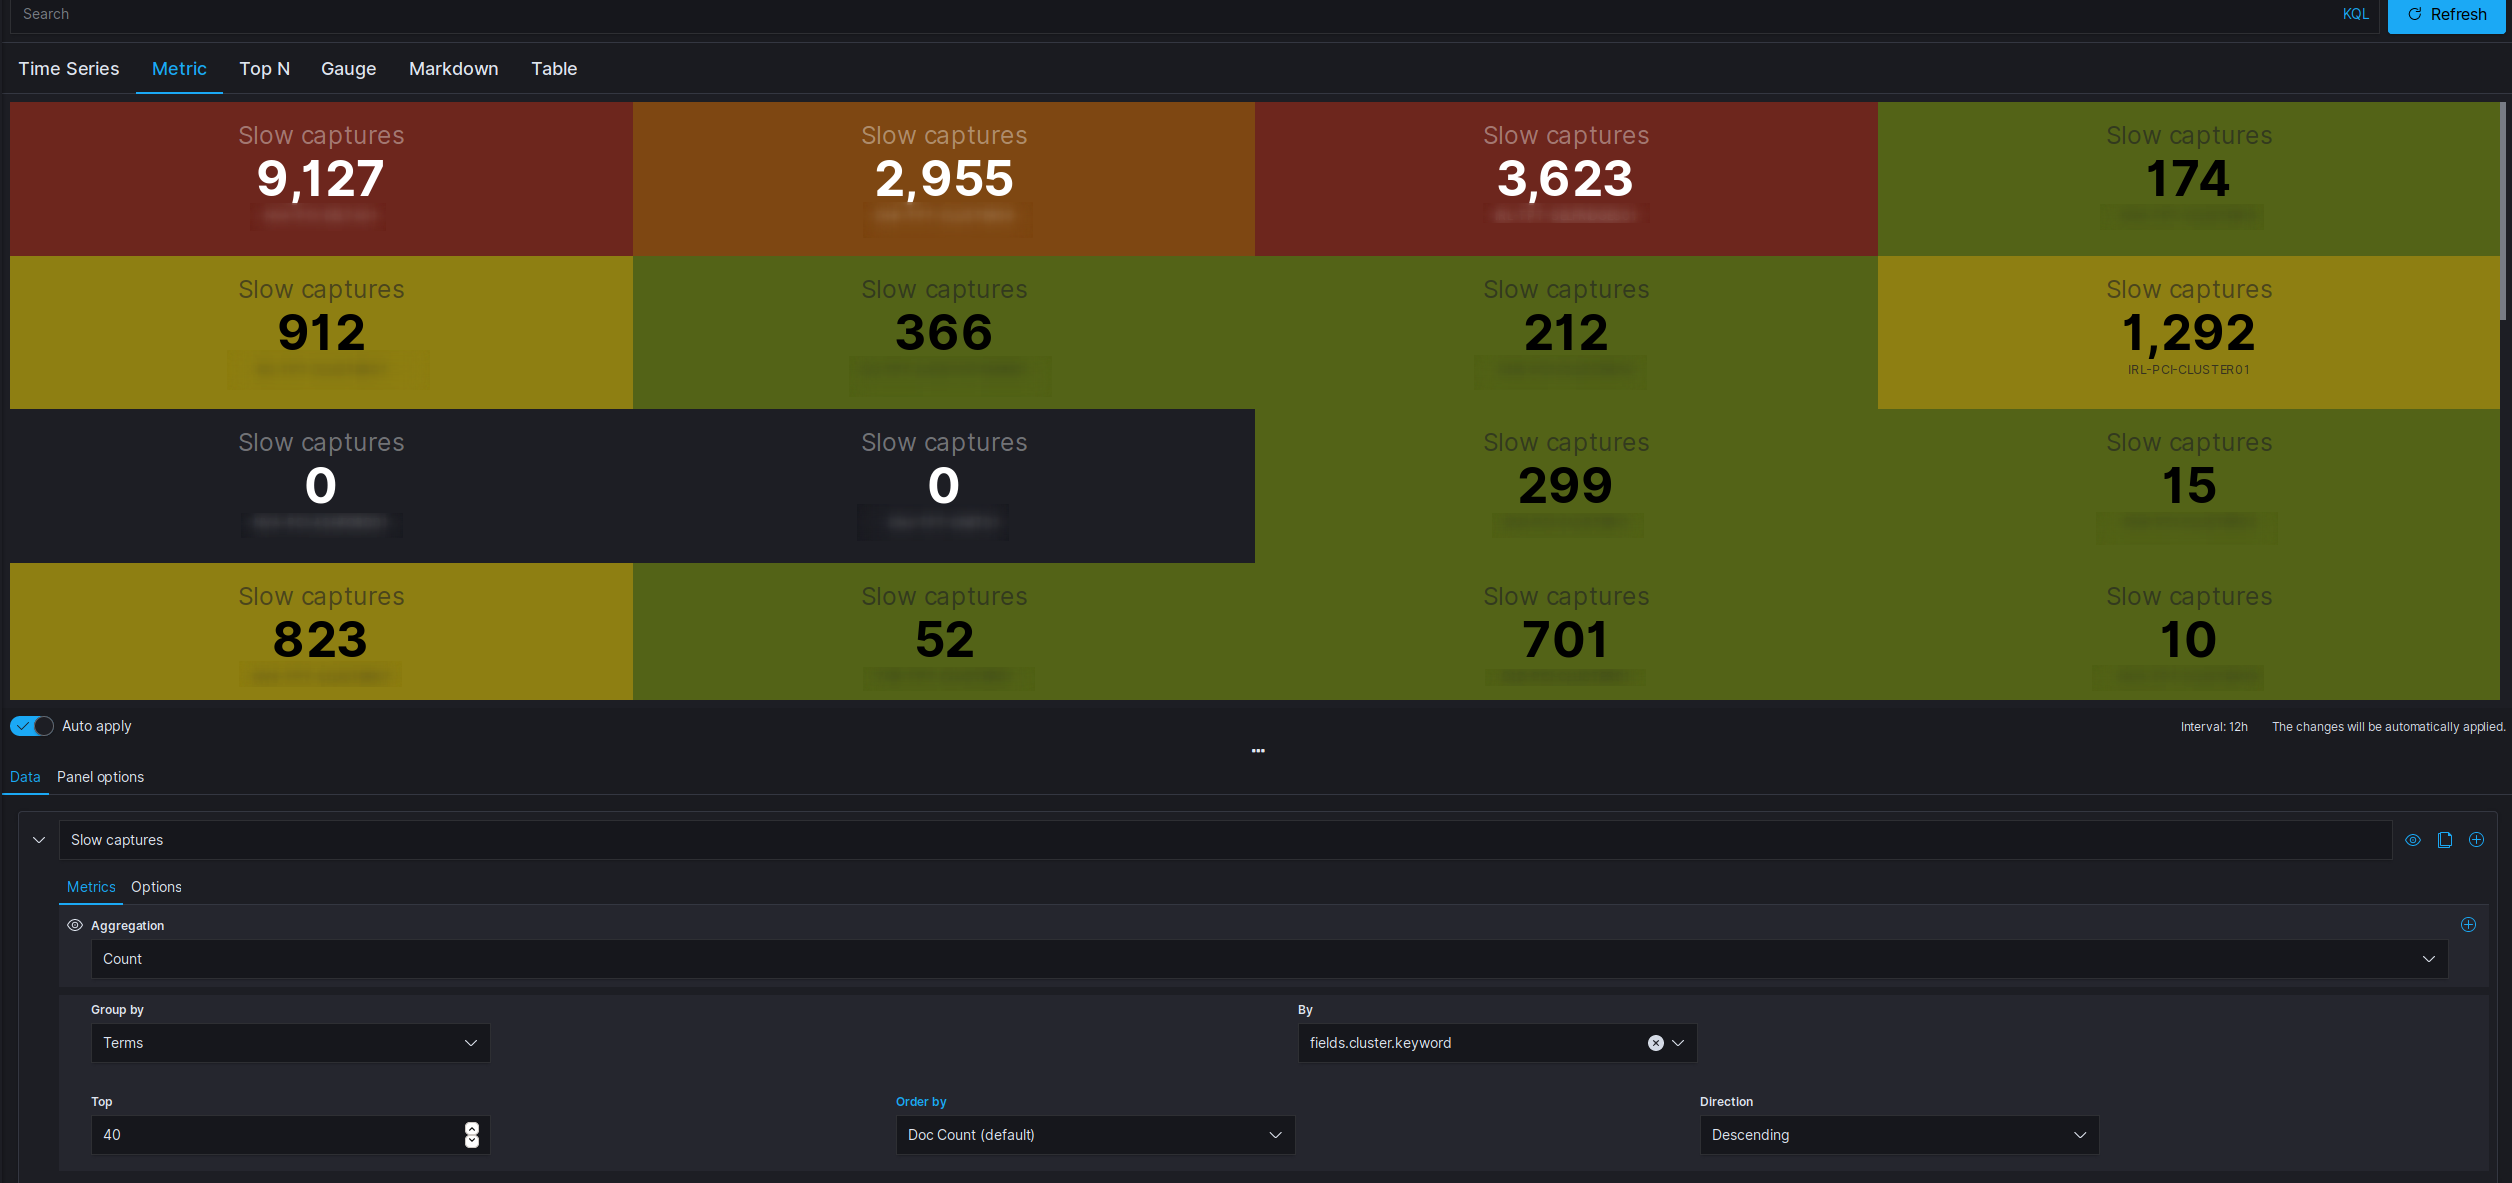The image size is (2512, 1183).
Task: Click the 3,623 Slow captures tile
Action: (1566, 179)
